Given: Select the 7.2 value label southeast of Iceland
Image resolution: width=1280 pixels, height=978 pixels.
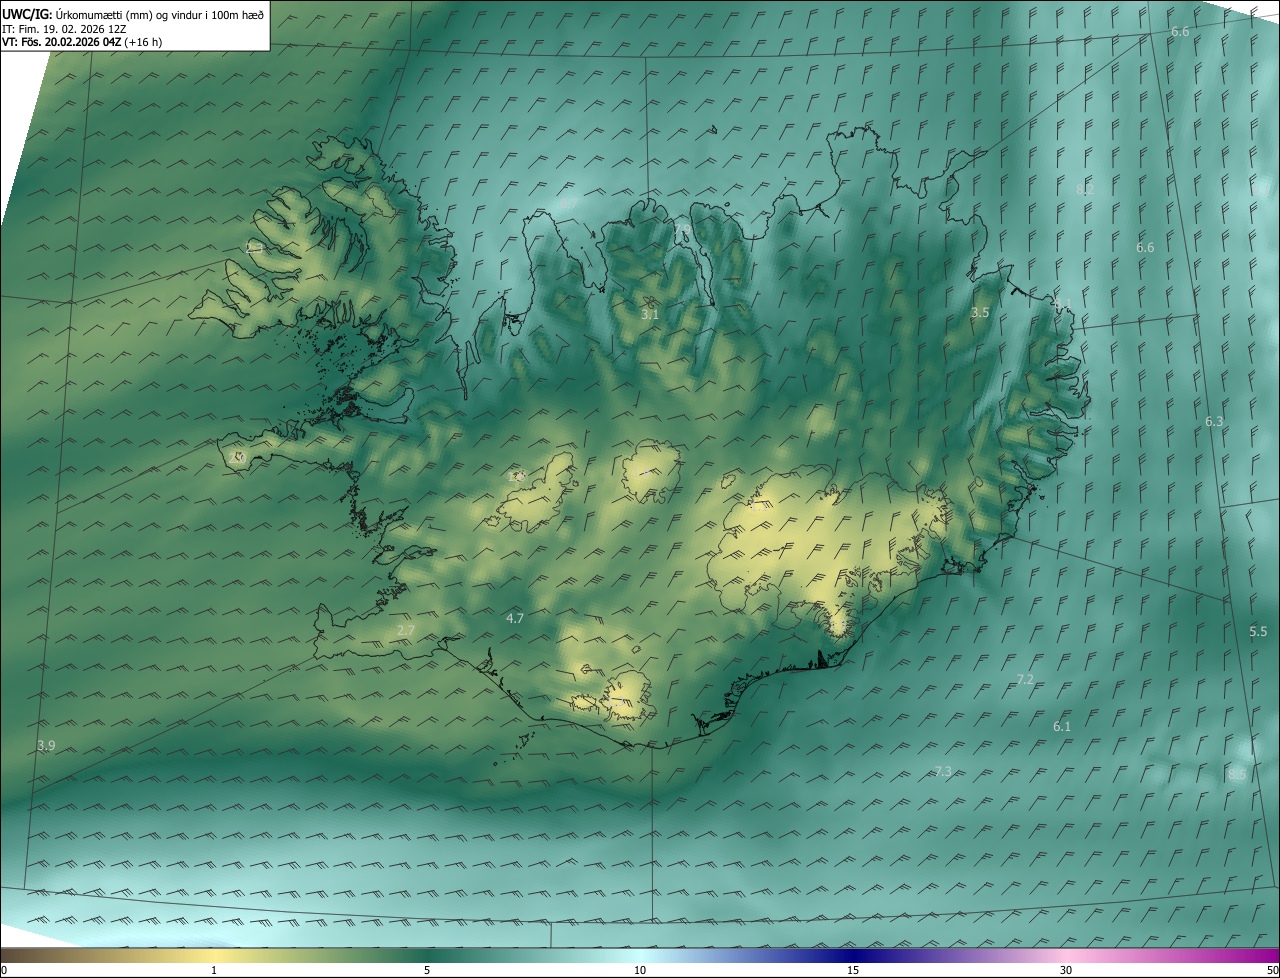Looking at the screenshot, I should pyautogui.click(x=1025, y=680).
